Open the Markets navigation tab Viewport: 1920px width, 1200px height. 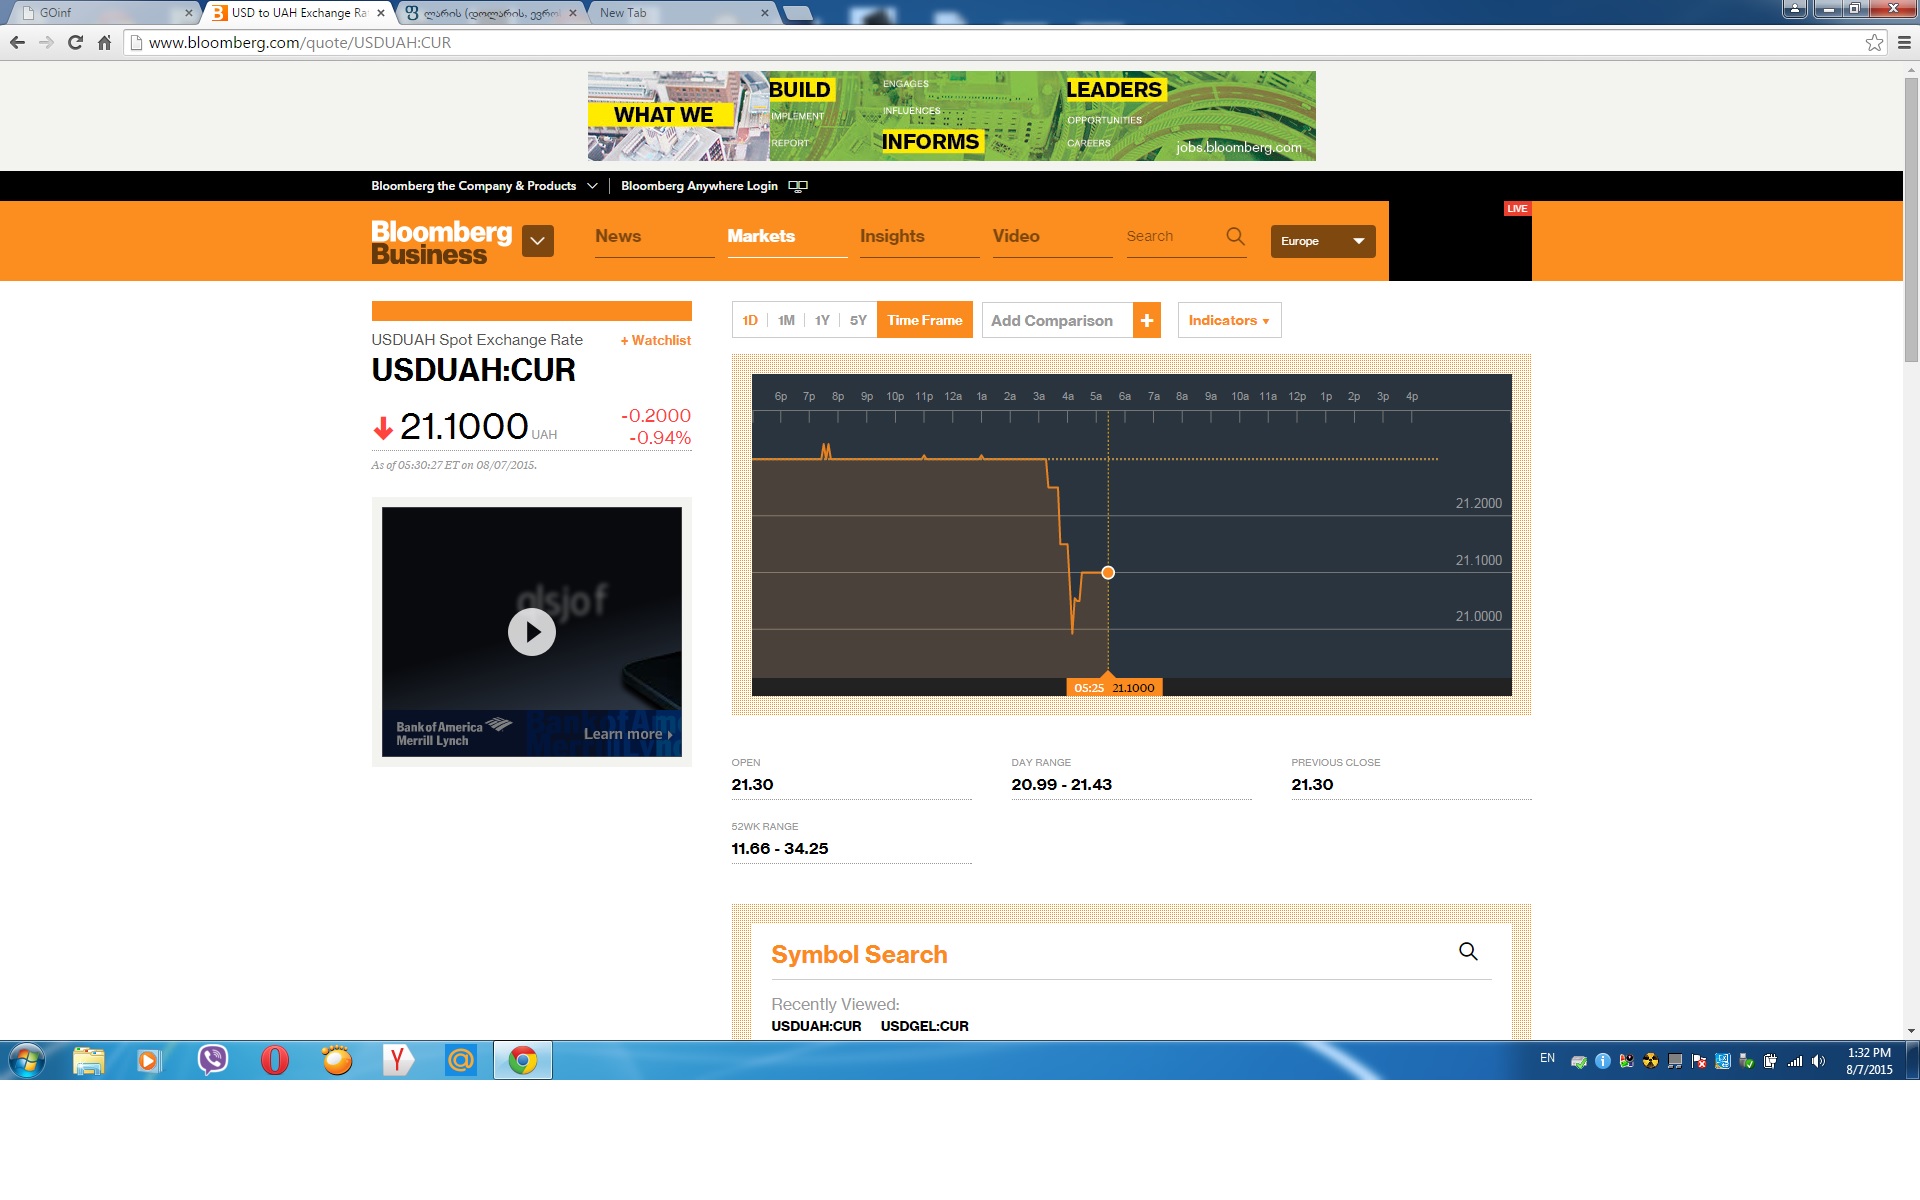pyautogui.click(x=761, y=236)
